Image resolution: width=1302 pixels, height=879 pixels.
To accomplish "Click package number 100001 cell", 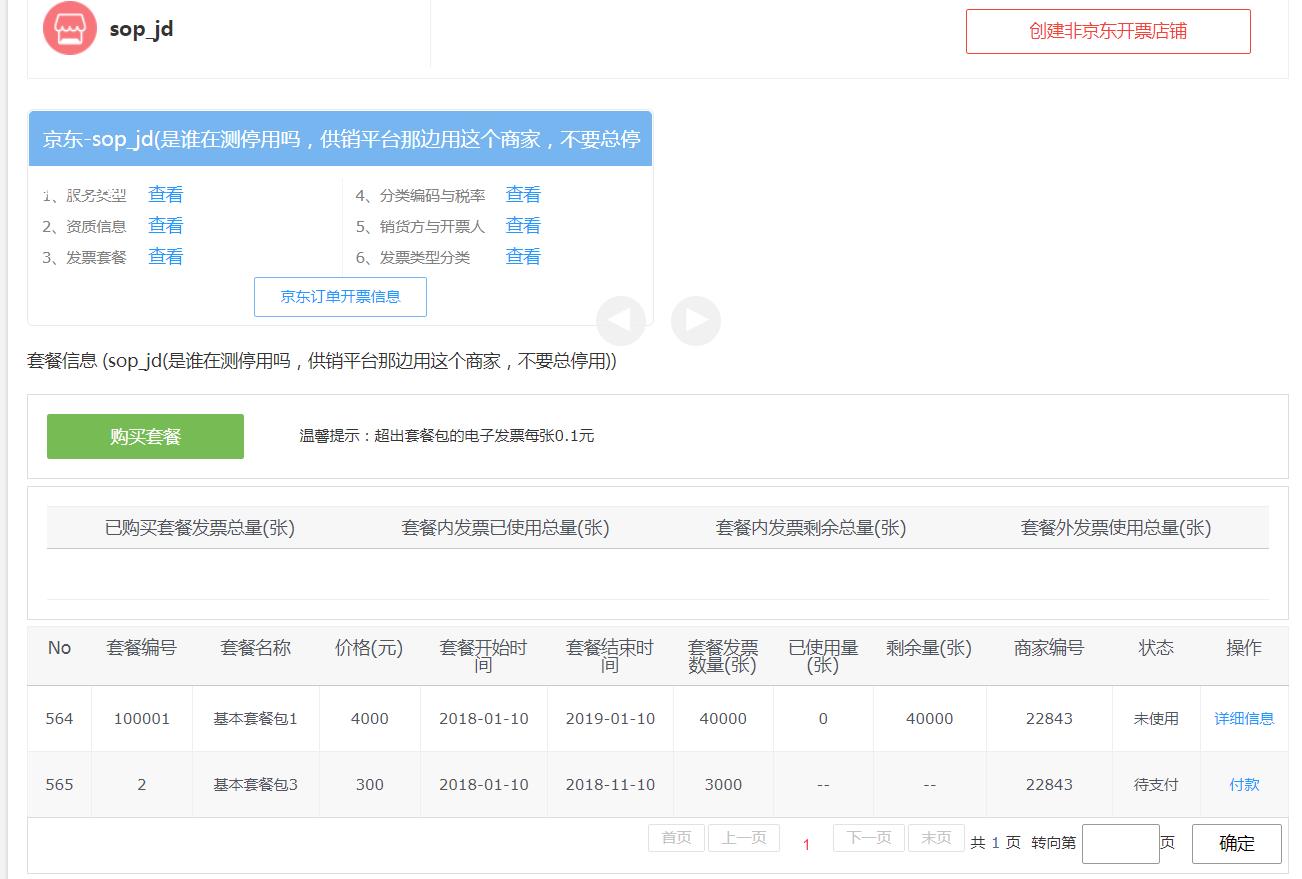I will click(x=142, y=718).
